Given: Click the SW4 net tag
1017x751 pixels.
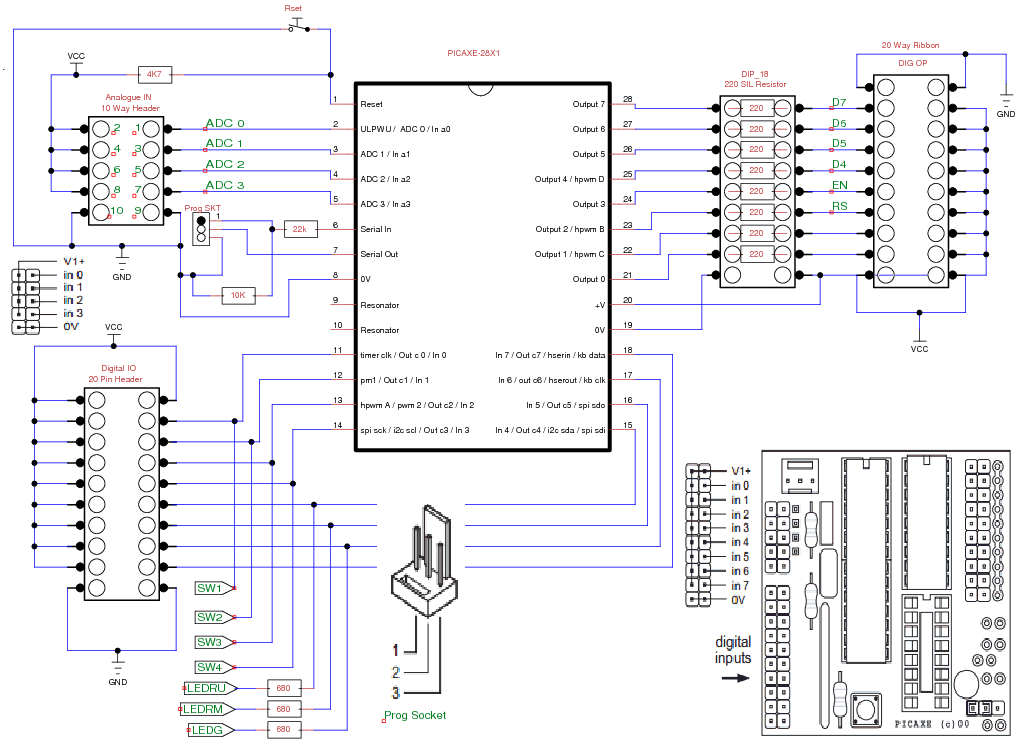Looking at the screenshot, I should pyautogui.click(x=215, y=667).
